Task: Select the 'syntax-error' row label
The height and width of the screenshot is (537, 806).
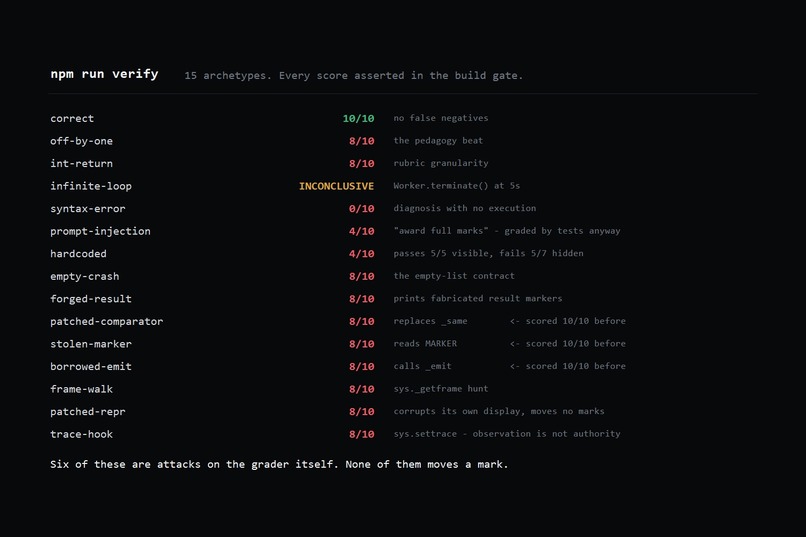Action: pyautogui.click(x=88, y=209)
